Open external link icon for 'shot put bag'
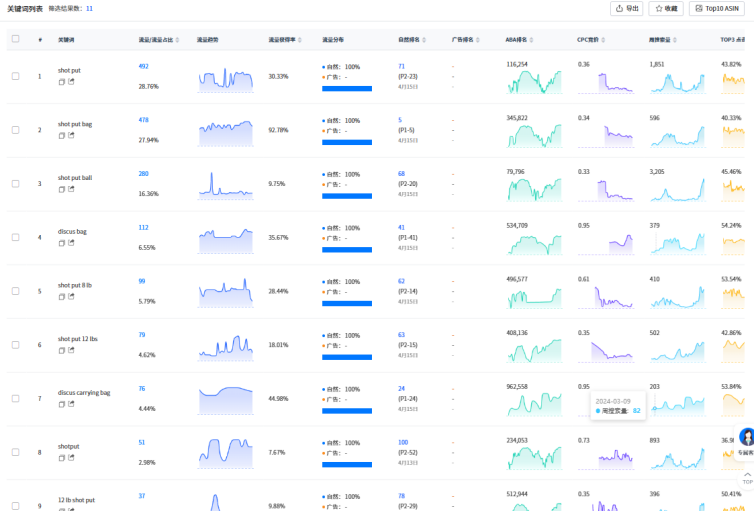Image resolution: width=754 pixels, height=511 pixels. (x=71, y=136)
